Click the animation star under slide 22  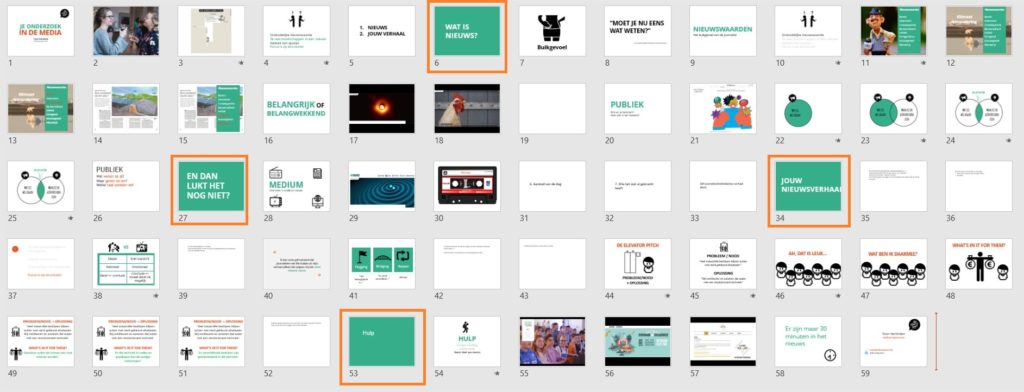click(838, 140)
